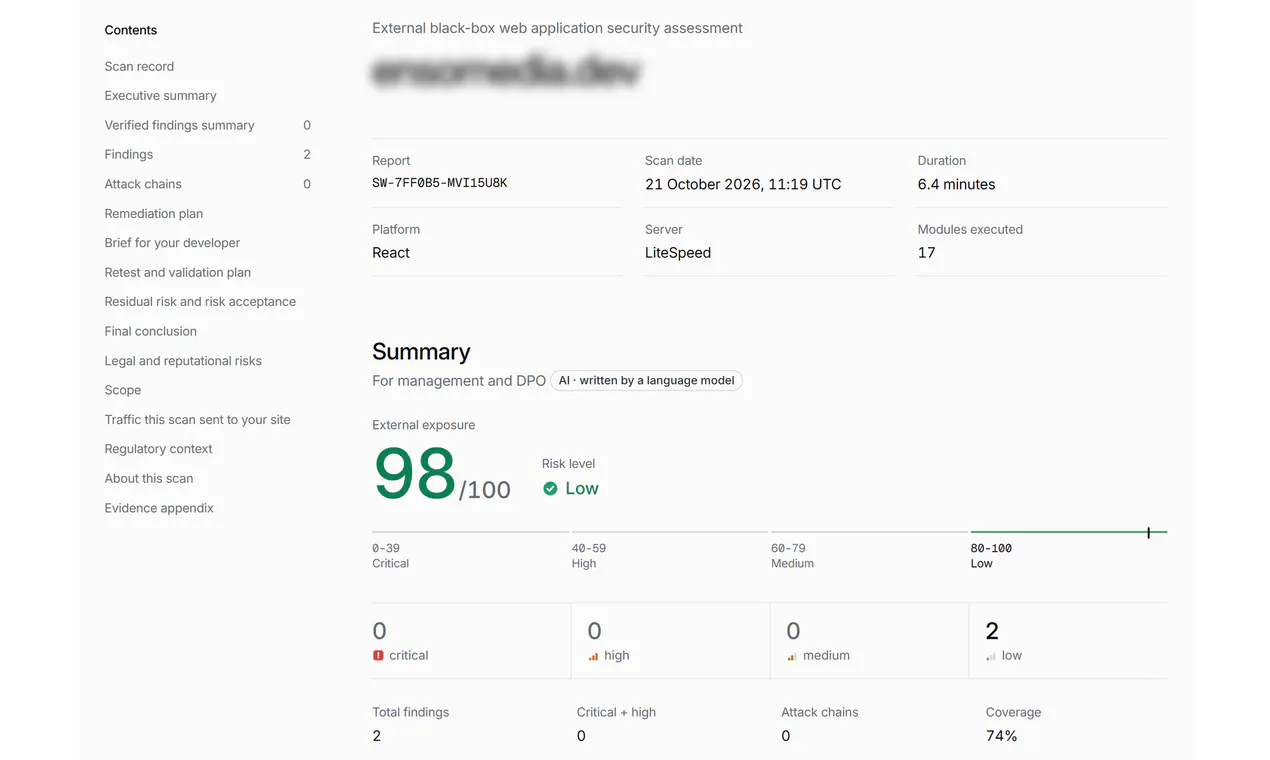1270x760 pixels.
Task: Go to Retest and validation plan
Action: (178, 272)
